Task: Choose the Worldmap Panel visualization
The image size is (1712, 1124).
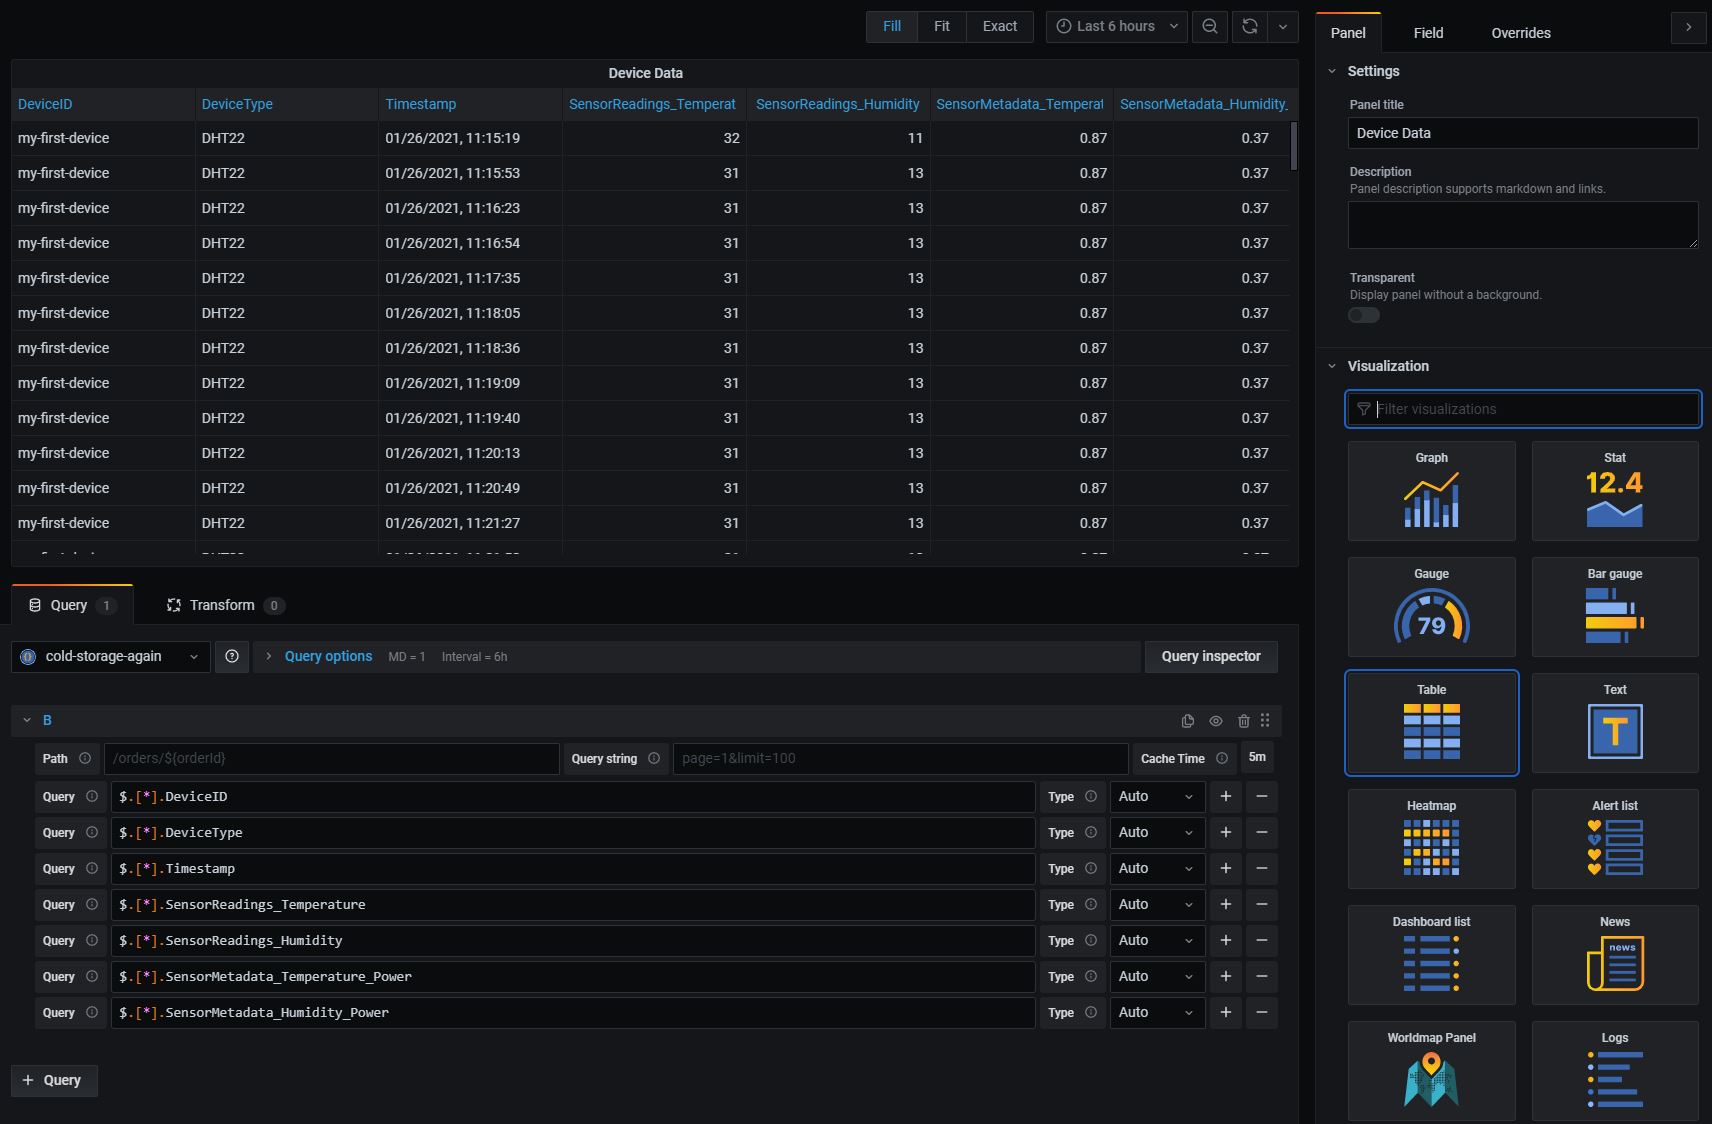Action: pyautogui.click(x=1432, y=1071)
